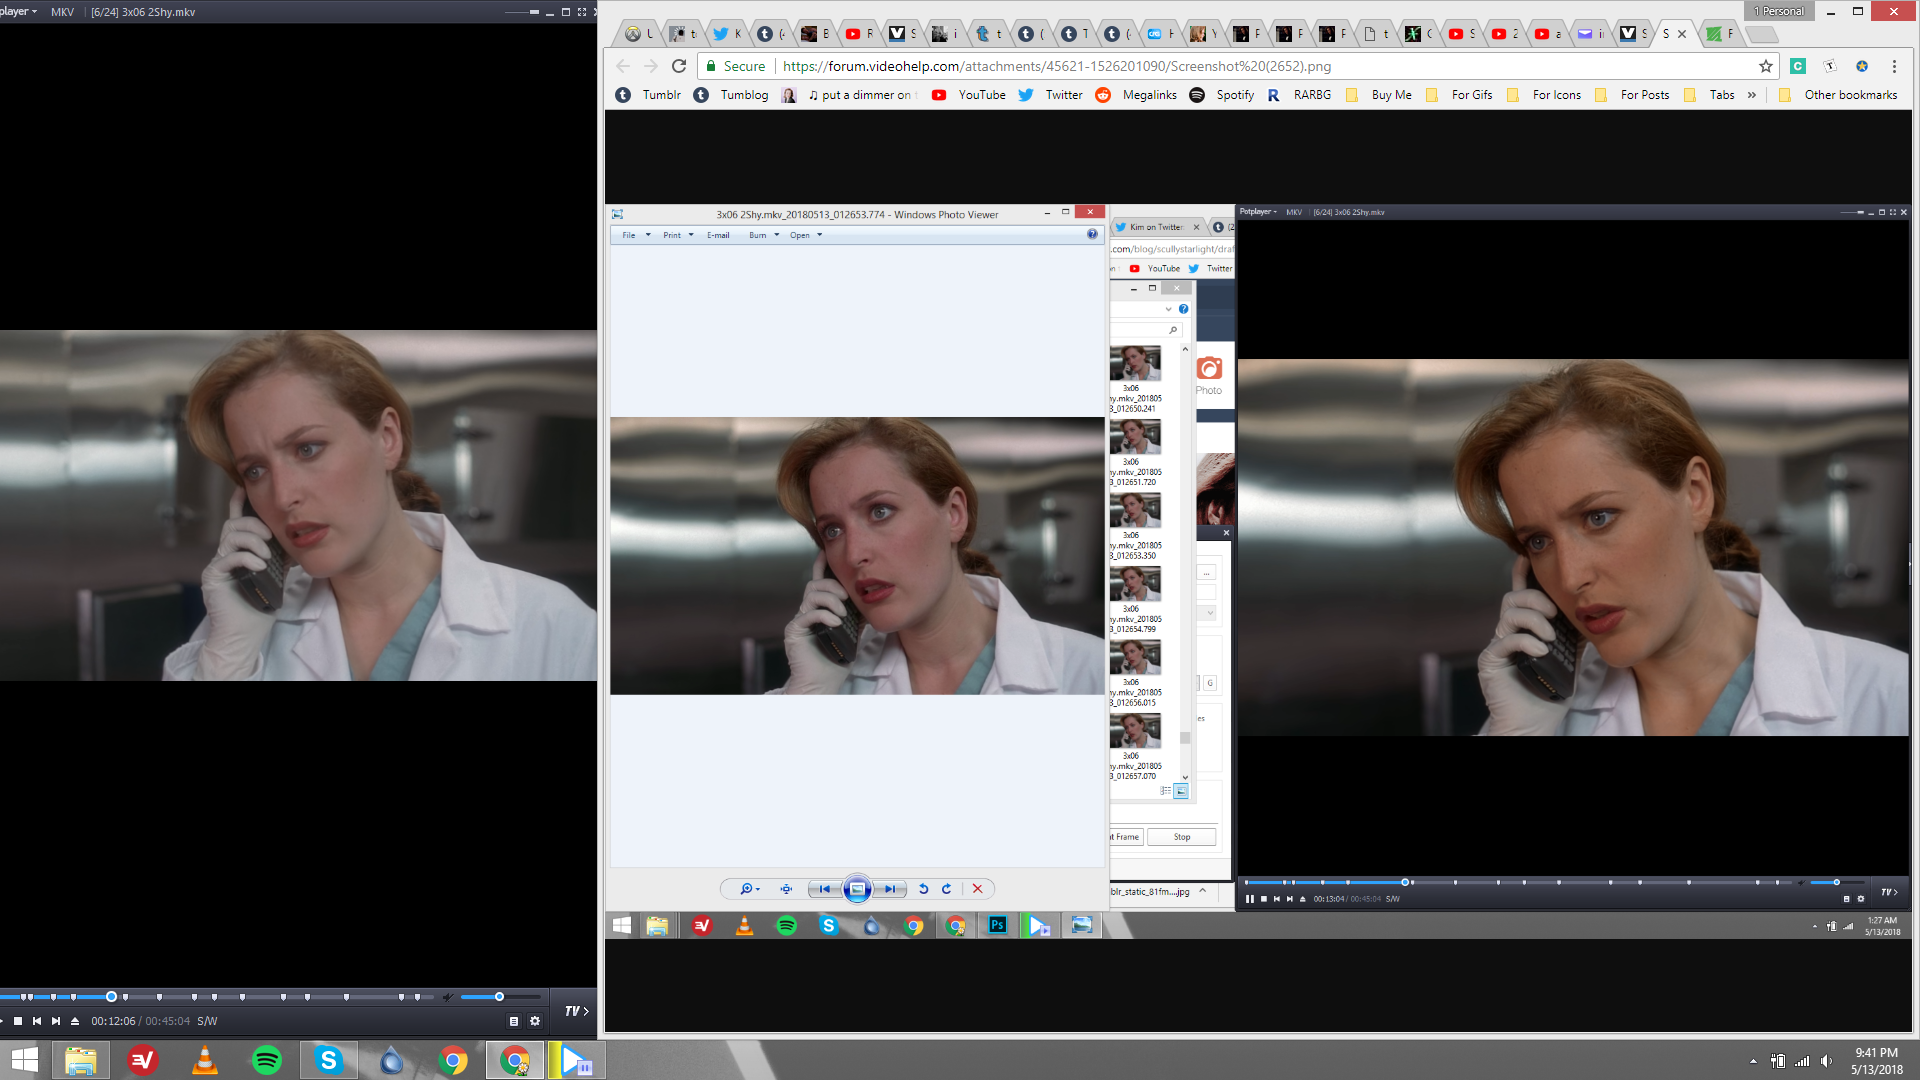The image size is (1920, 1080).
Task: Switch to the YouTube tab labeled R
Action: point(860,34)
